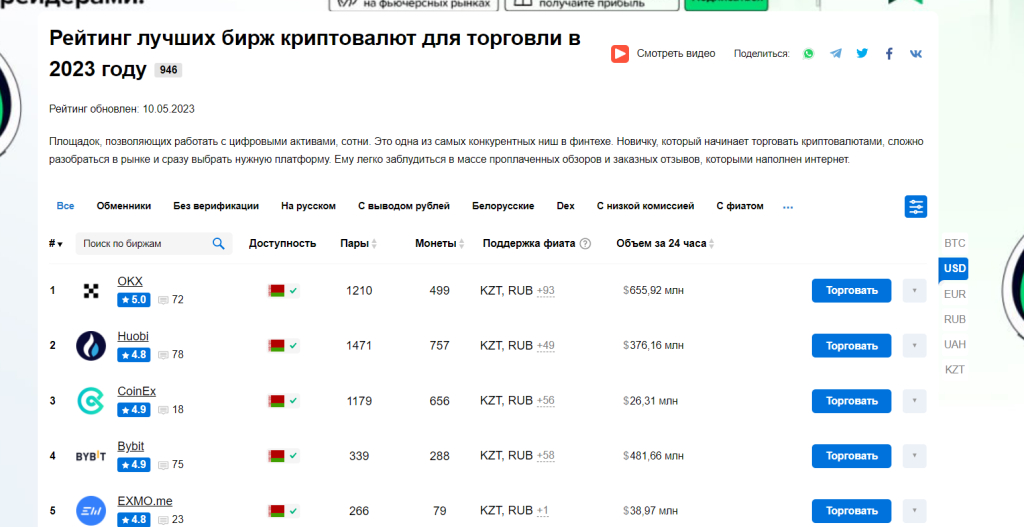Click the red video play icon

(x=620, y=54)
